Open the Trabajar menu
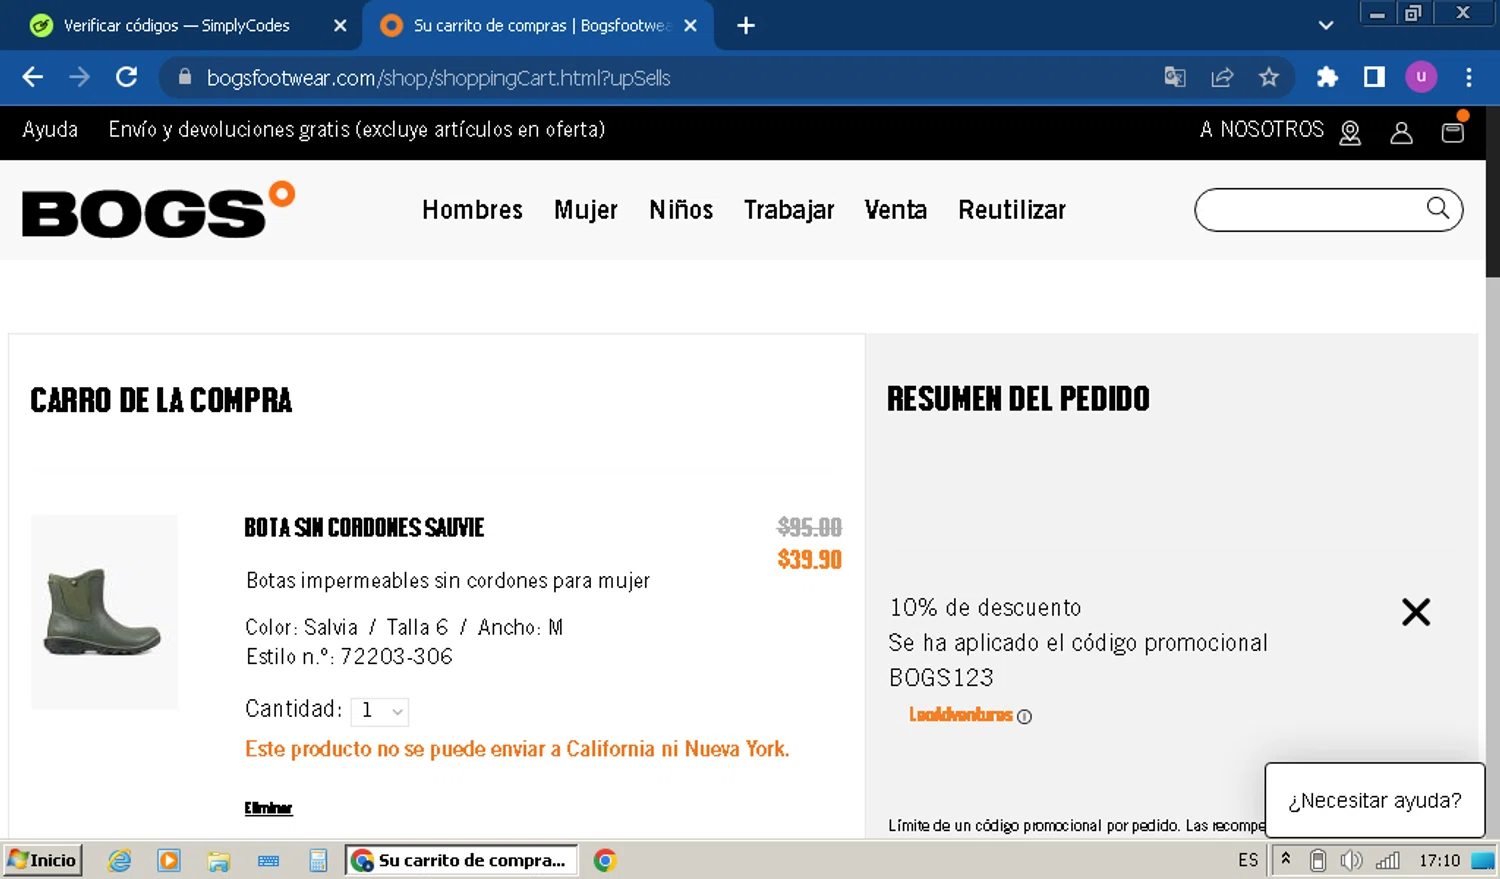 click(x=789, y=210)
